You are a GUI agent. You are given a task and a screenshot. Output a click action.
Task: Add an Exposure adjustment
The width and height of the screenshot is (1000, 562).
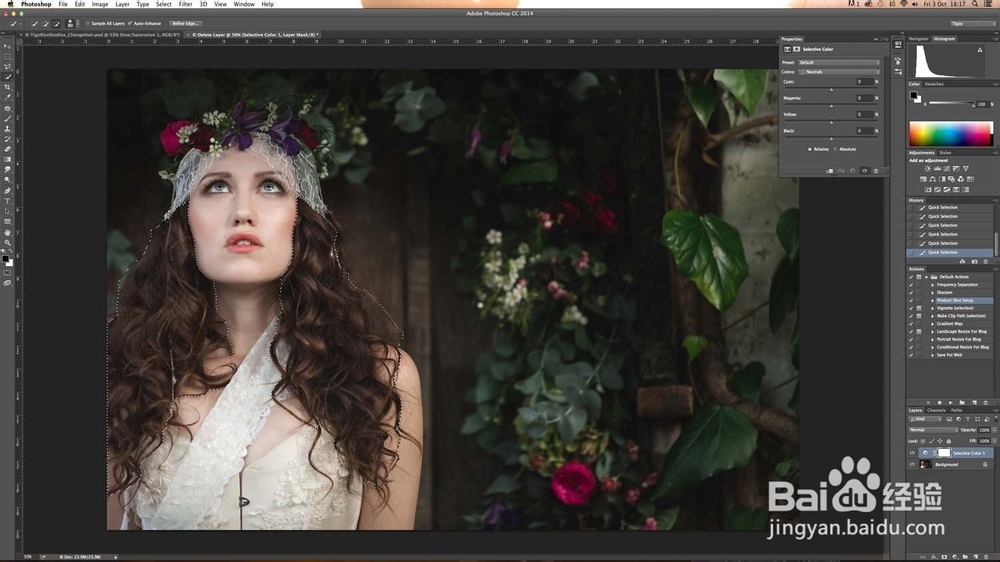pos(956,169)
